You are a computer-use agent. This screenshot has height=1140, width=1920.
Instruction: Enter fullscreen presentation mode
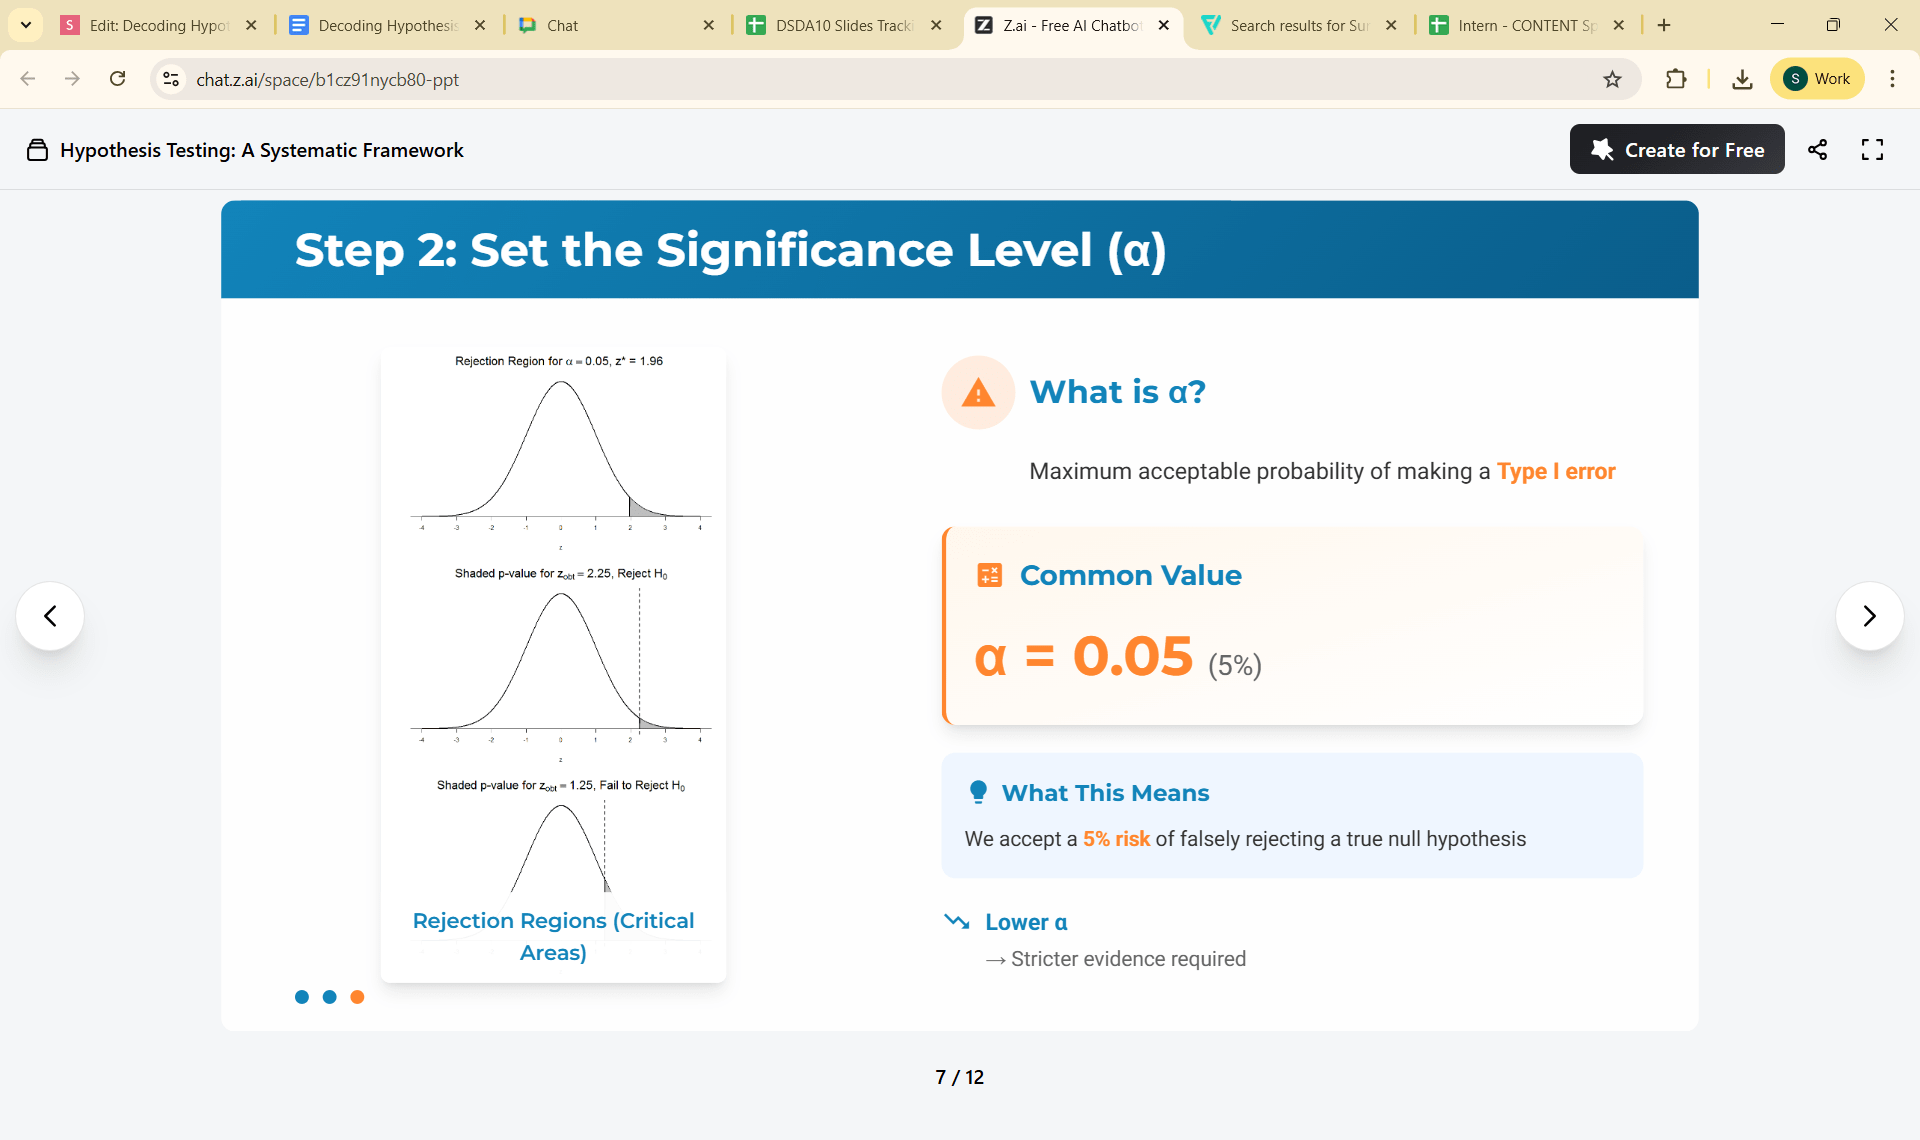(1872, 150)
